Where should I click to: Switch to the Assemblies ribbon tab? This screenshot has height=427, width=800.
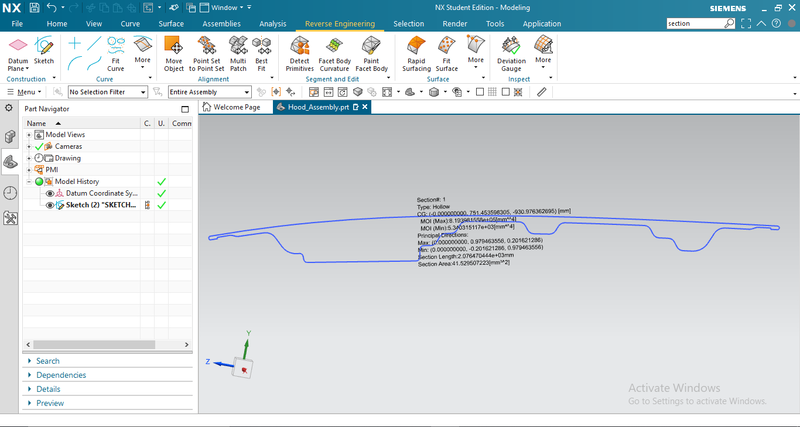pyautogui.click(x=221, y=23)
